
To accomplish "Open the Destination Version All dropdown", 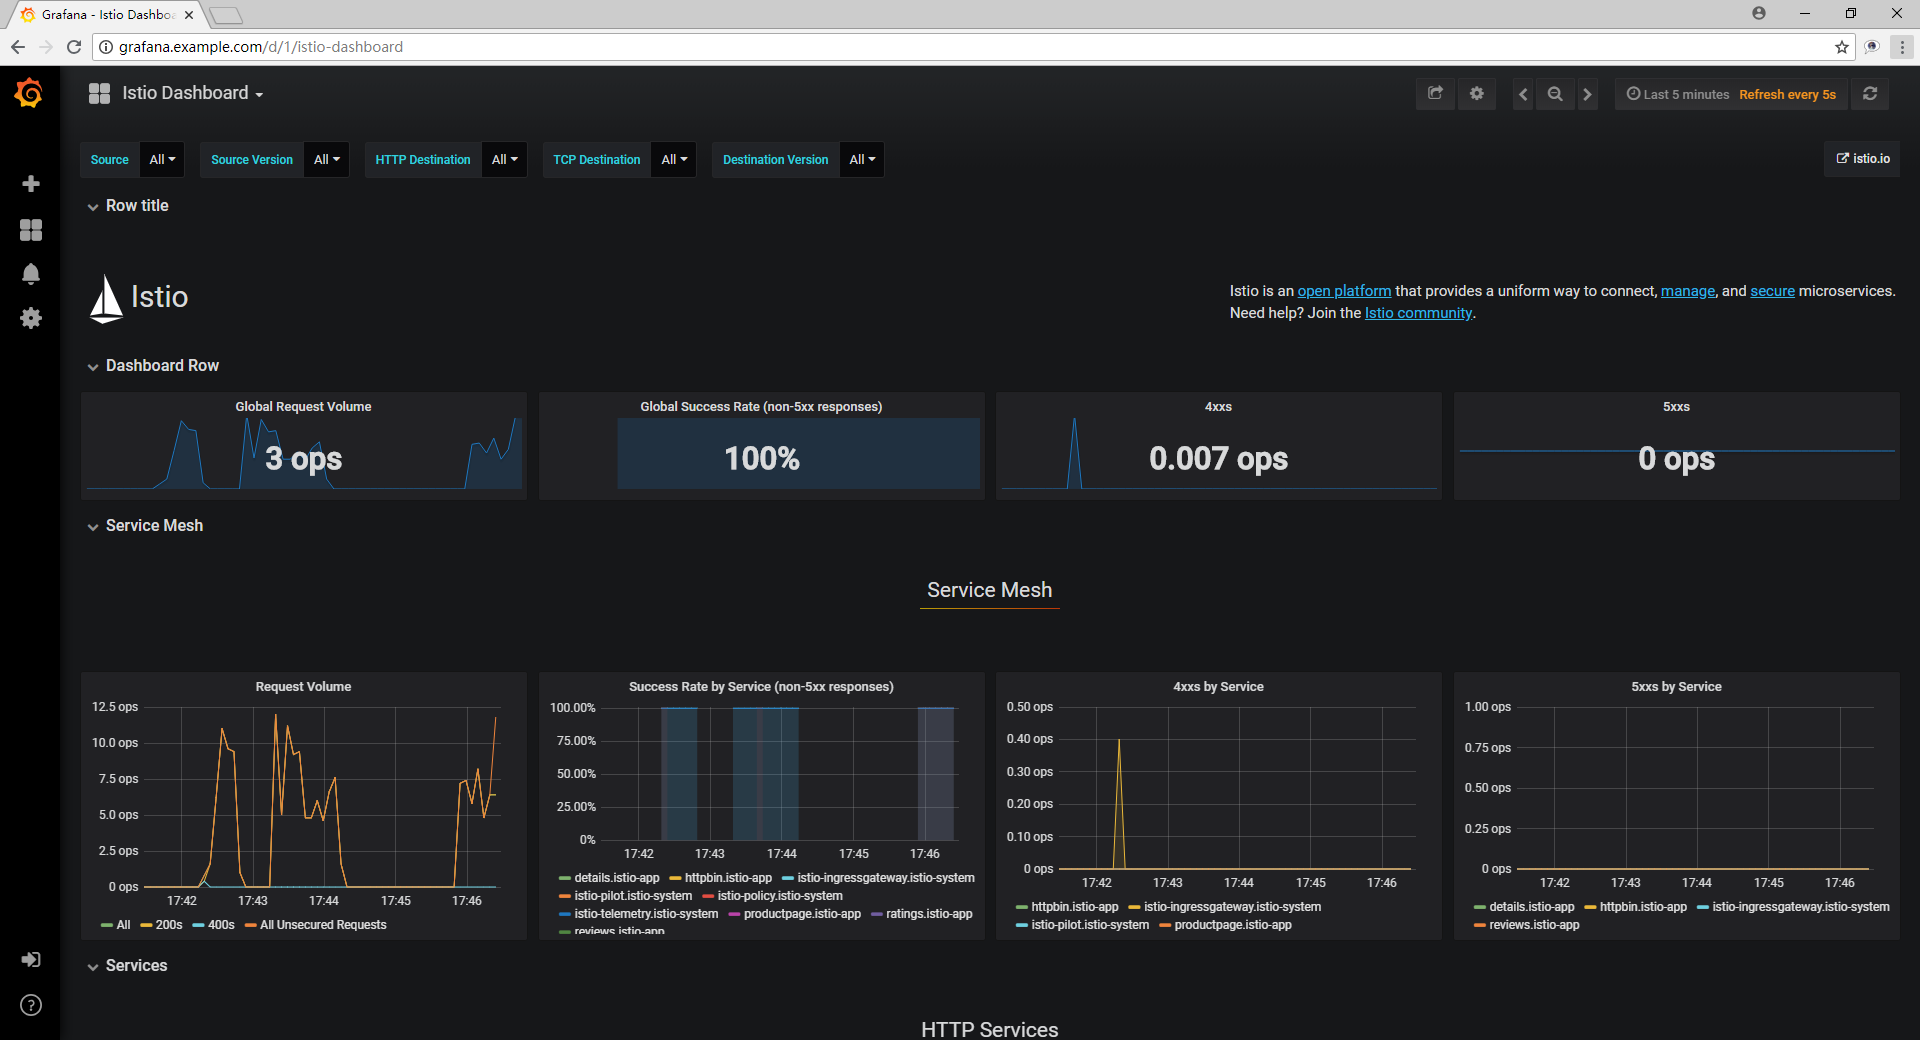I will (862, 160).
